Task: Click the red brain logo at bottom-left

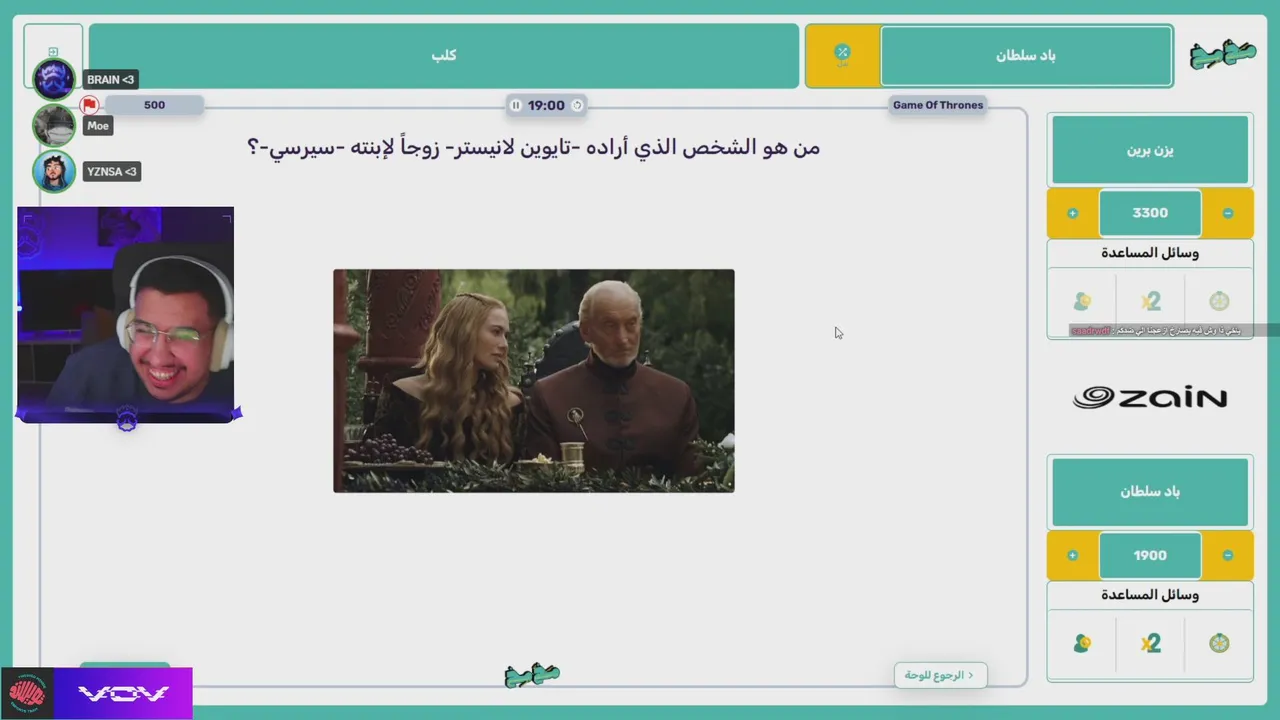Action: pyautogui.click(x=28, y=694)
